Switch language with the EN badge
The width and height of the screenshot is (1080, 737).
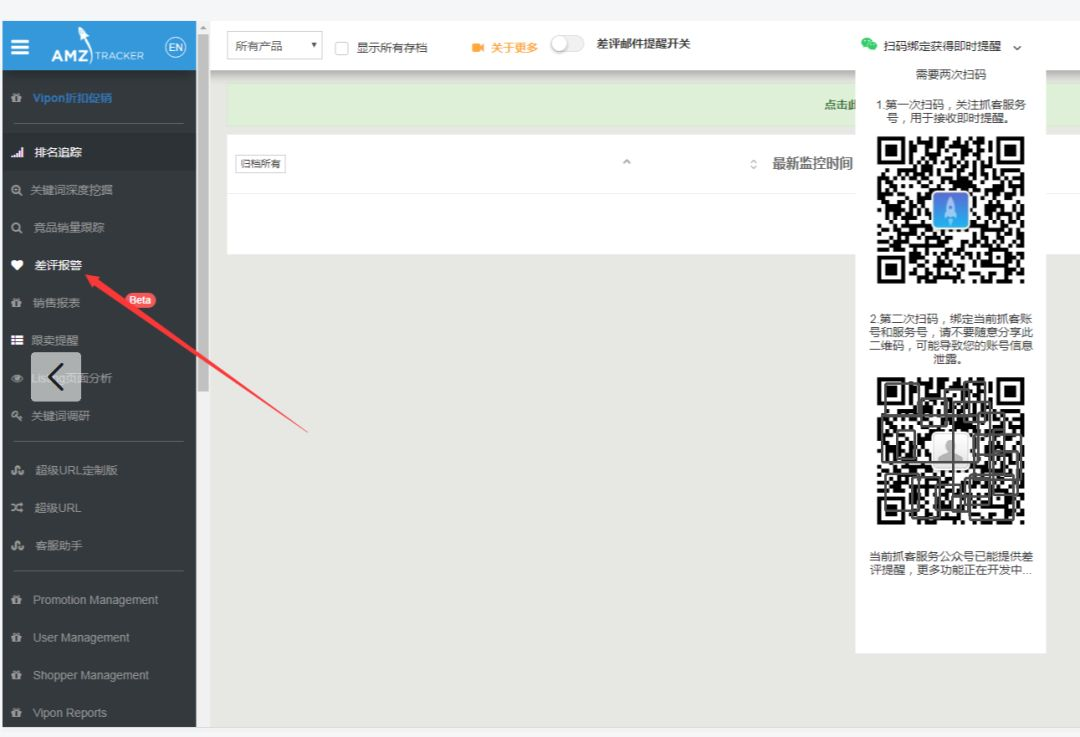(x=176, y=47)
